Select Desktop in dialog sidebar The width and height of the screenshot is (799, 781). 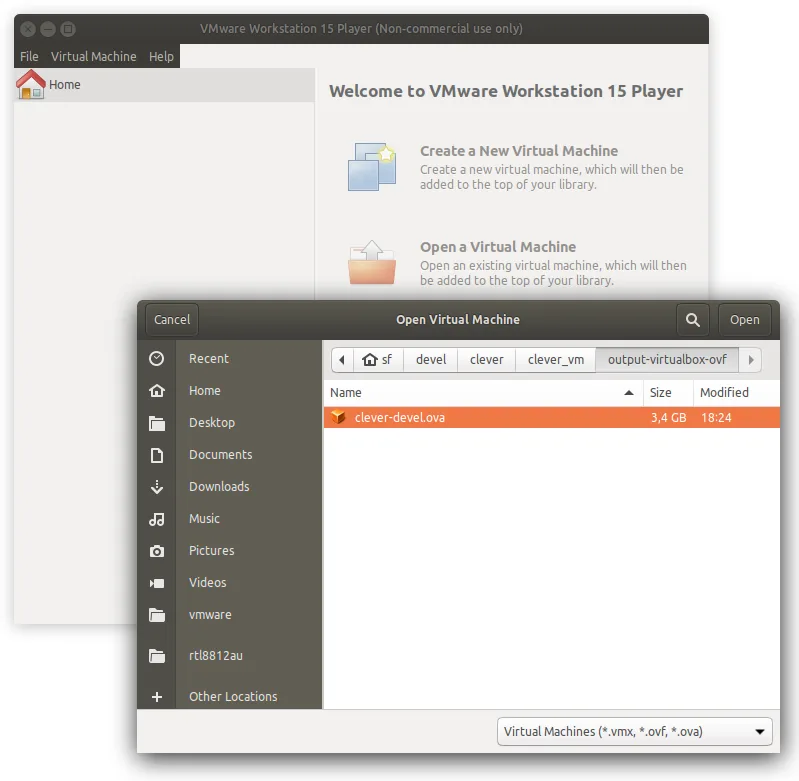tap(212, 423)
